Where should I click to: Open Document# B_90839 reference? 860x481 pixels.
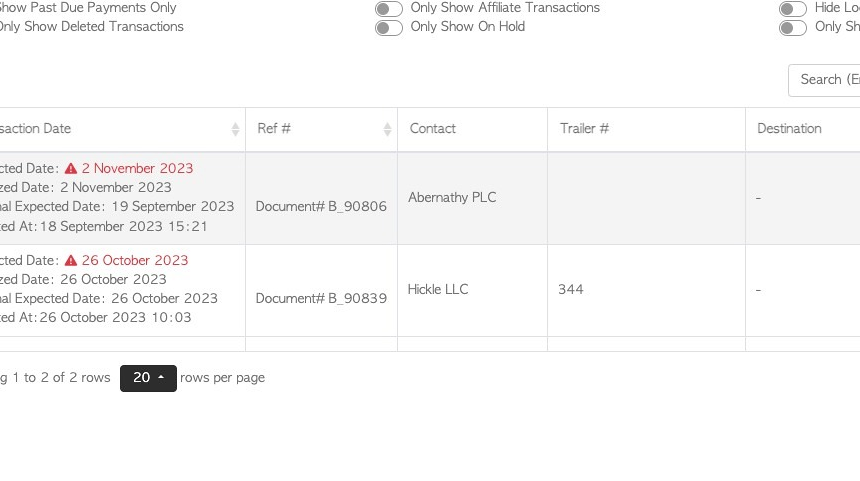click(x=321, y=298)
